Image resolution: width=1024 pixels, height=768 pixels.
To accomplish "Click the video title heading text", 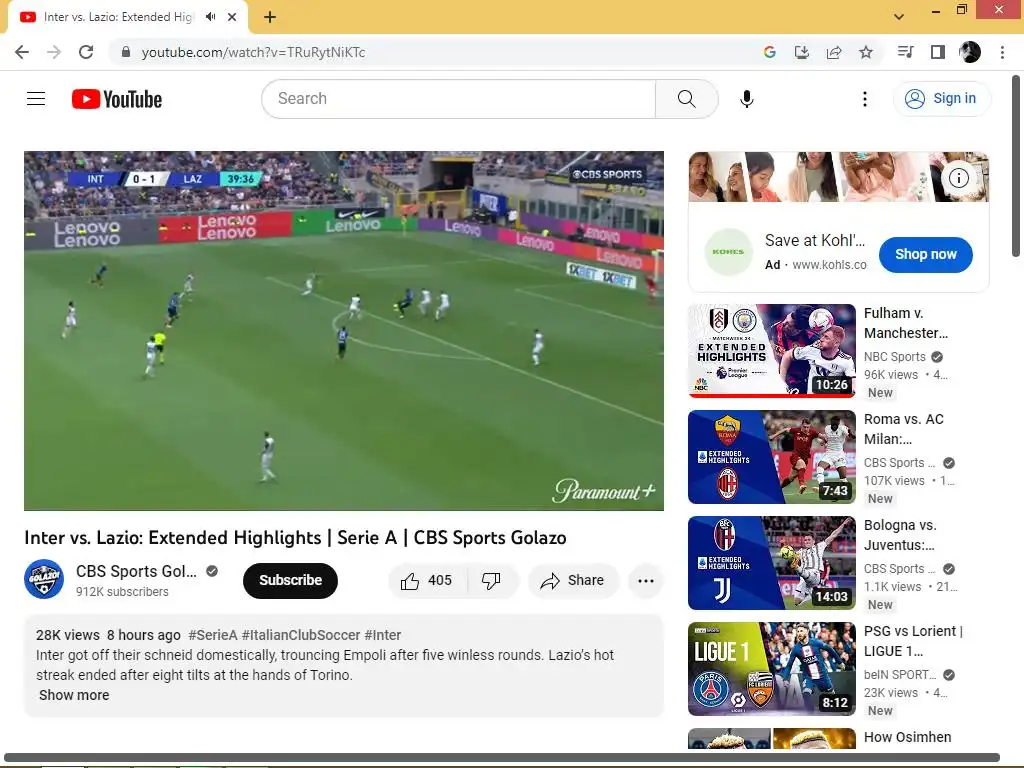I will [295, 537].
